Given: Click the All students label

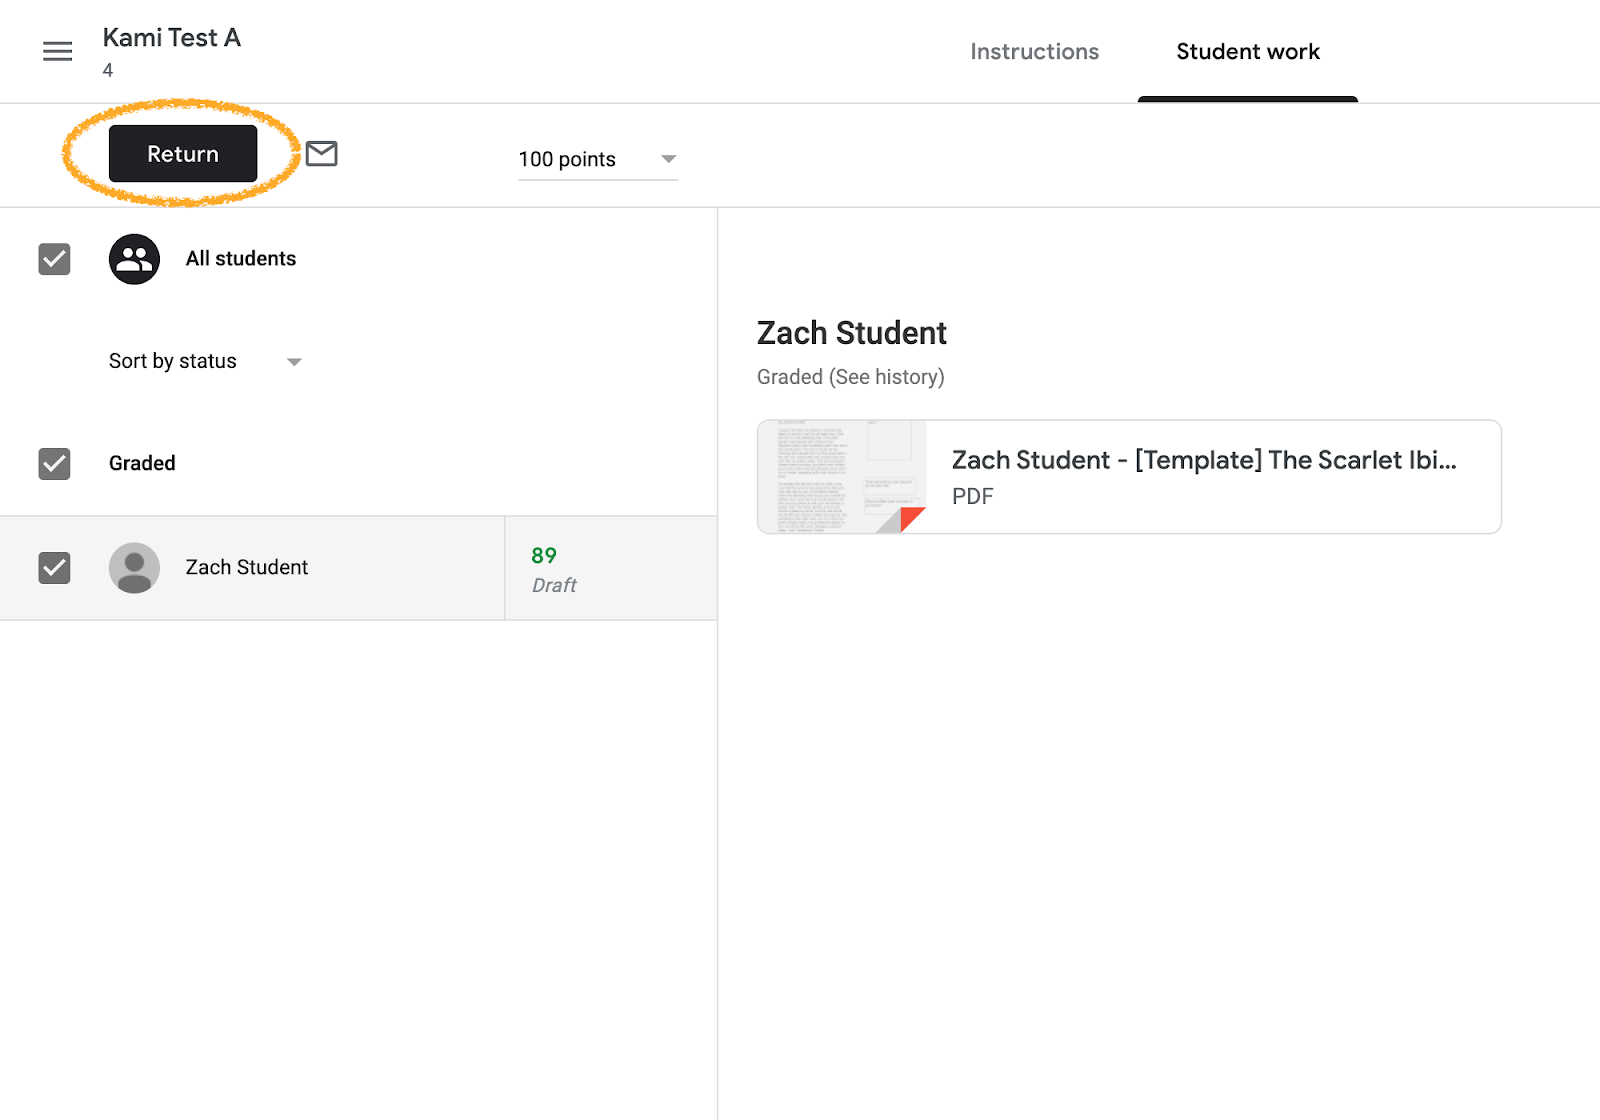Looking at the screenshot, I should tap(240, 259).
